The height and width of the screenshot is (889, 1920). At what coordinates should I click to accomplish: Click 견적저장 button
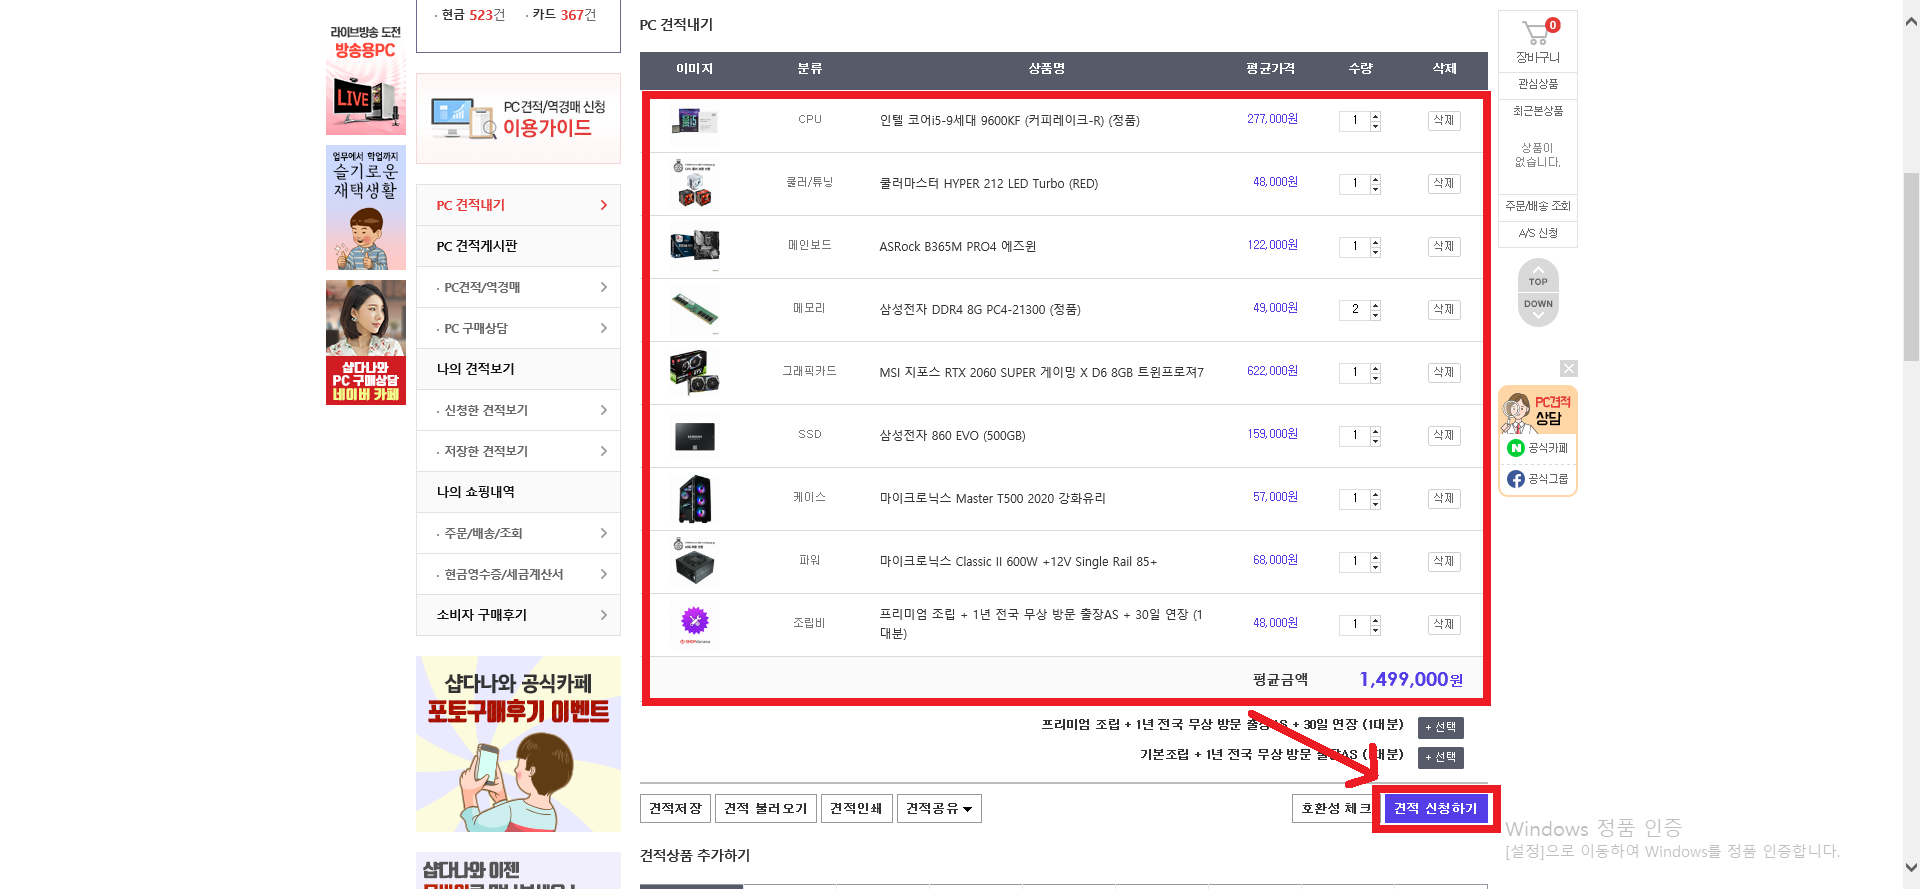tap(675, 808)
